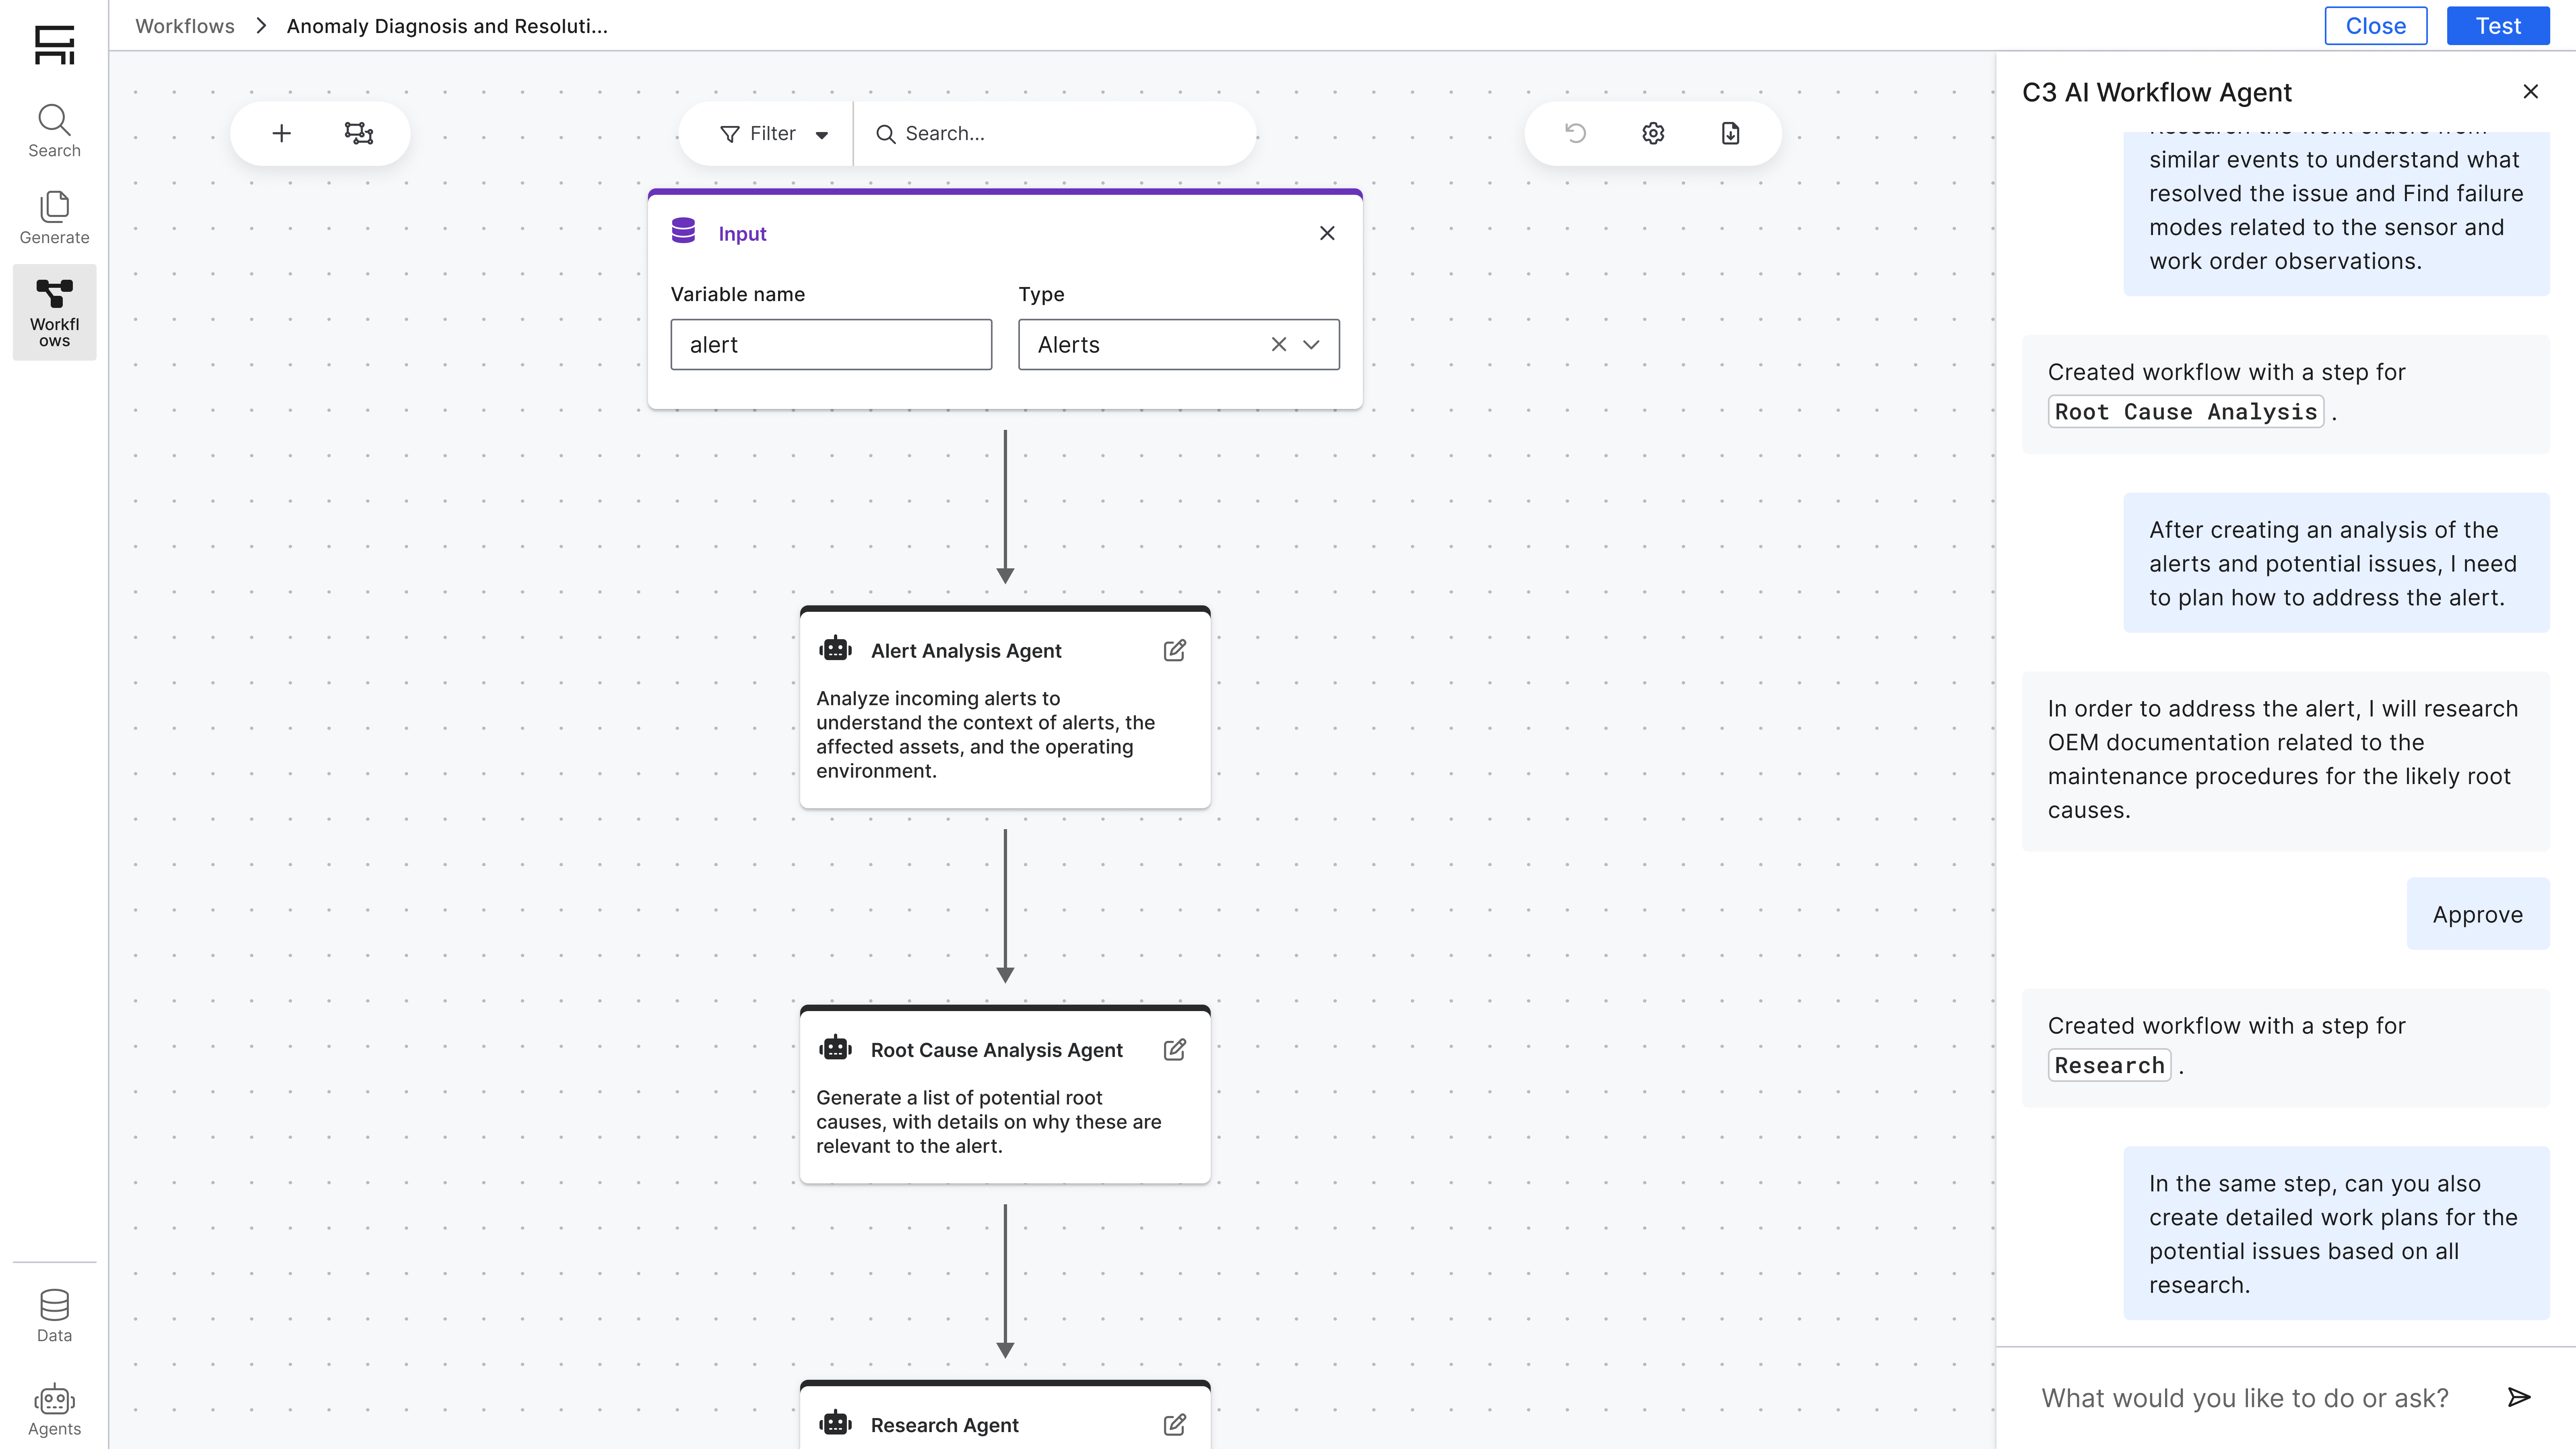Edit the Alert Analysis Agent with pencil icon
This screenshot has height=1449, width=2576.
tap(1175, 650)
